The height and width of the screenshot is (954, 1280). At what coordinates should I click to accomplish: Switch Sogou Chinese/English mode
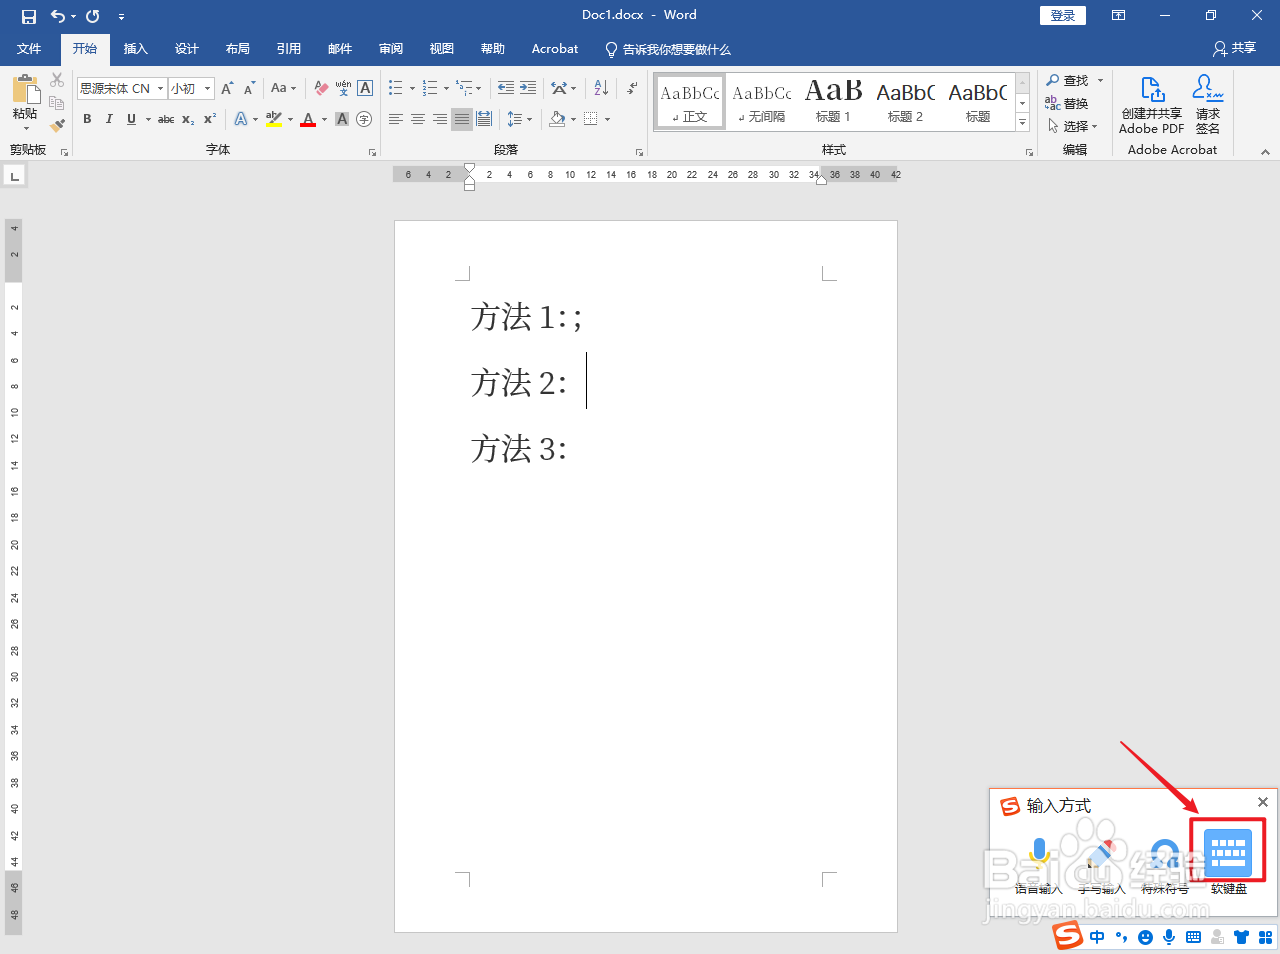[1097, 937]
